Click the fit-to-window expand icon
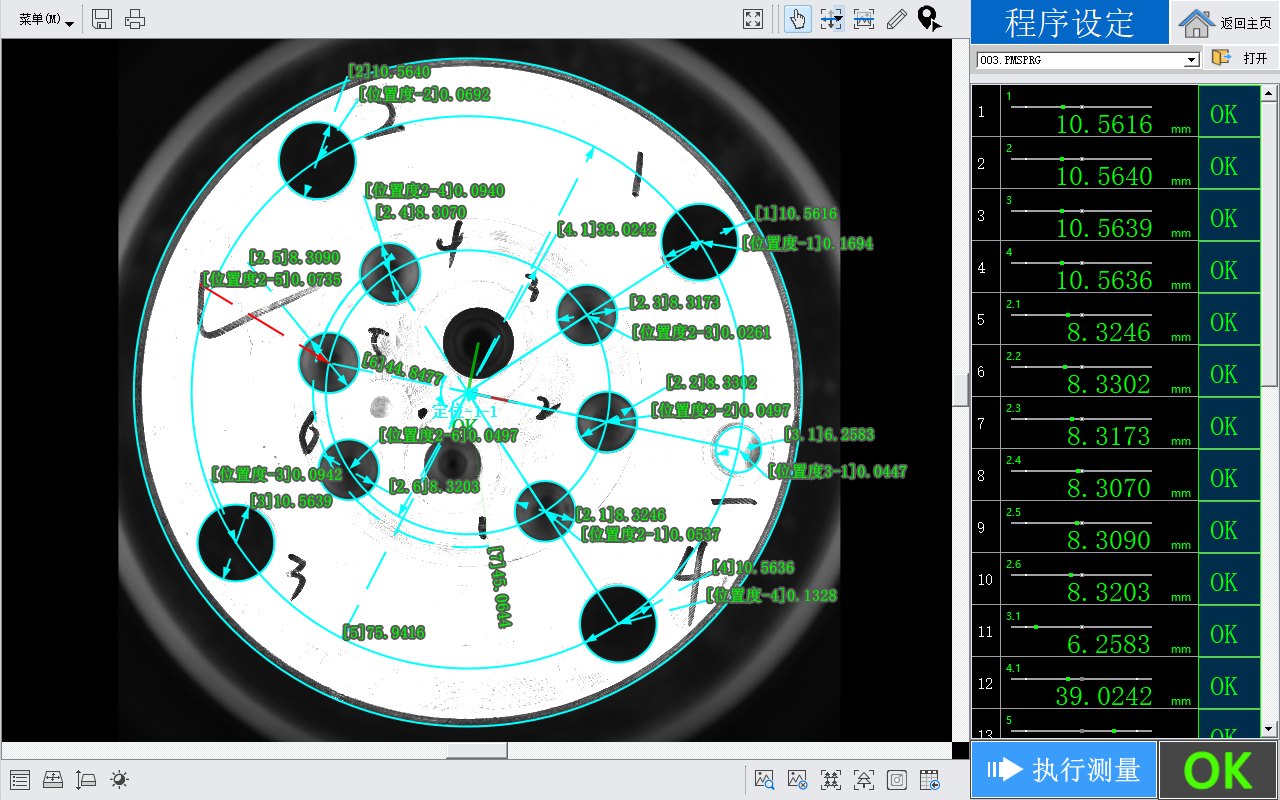 [x=754, y=18]
